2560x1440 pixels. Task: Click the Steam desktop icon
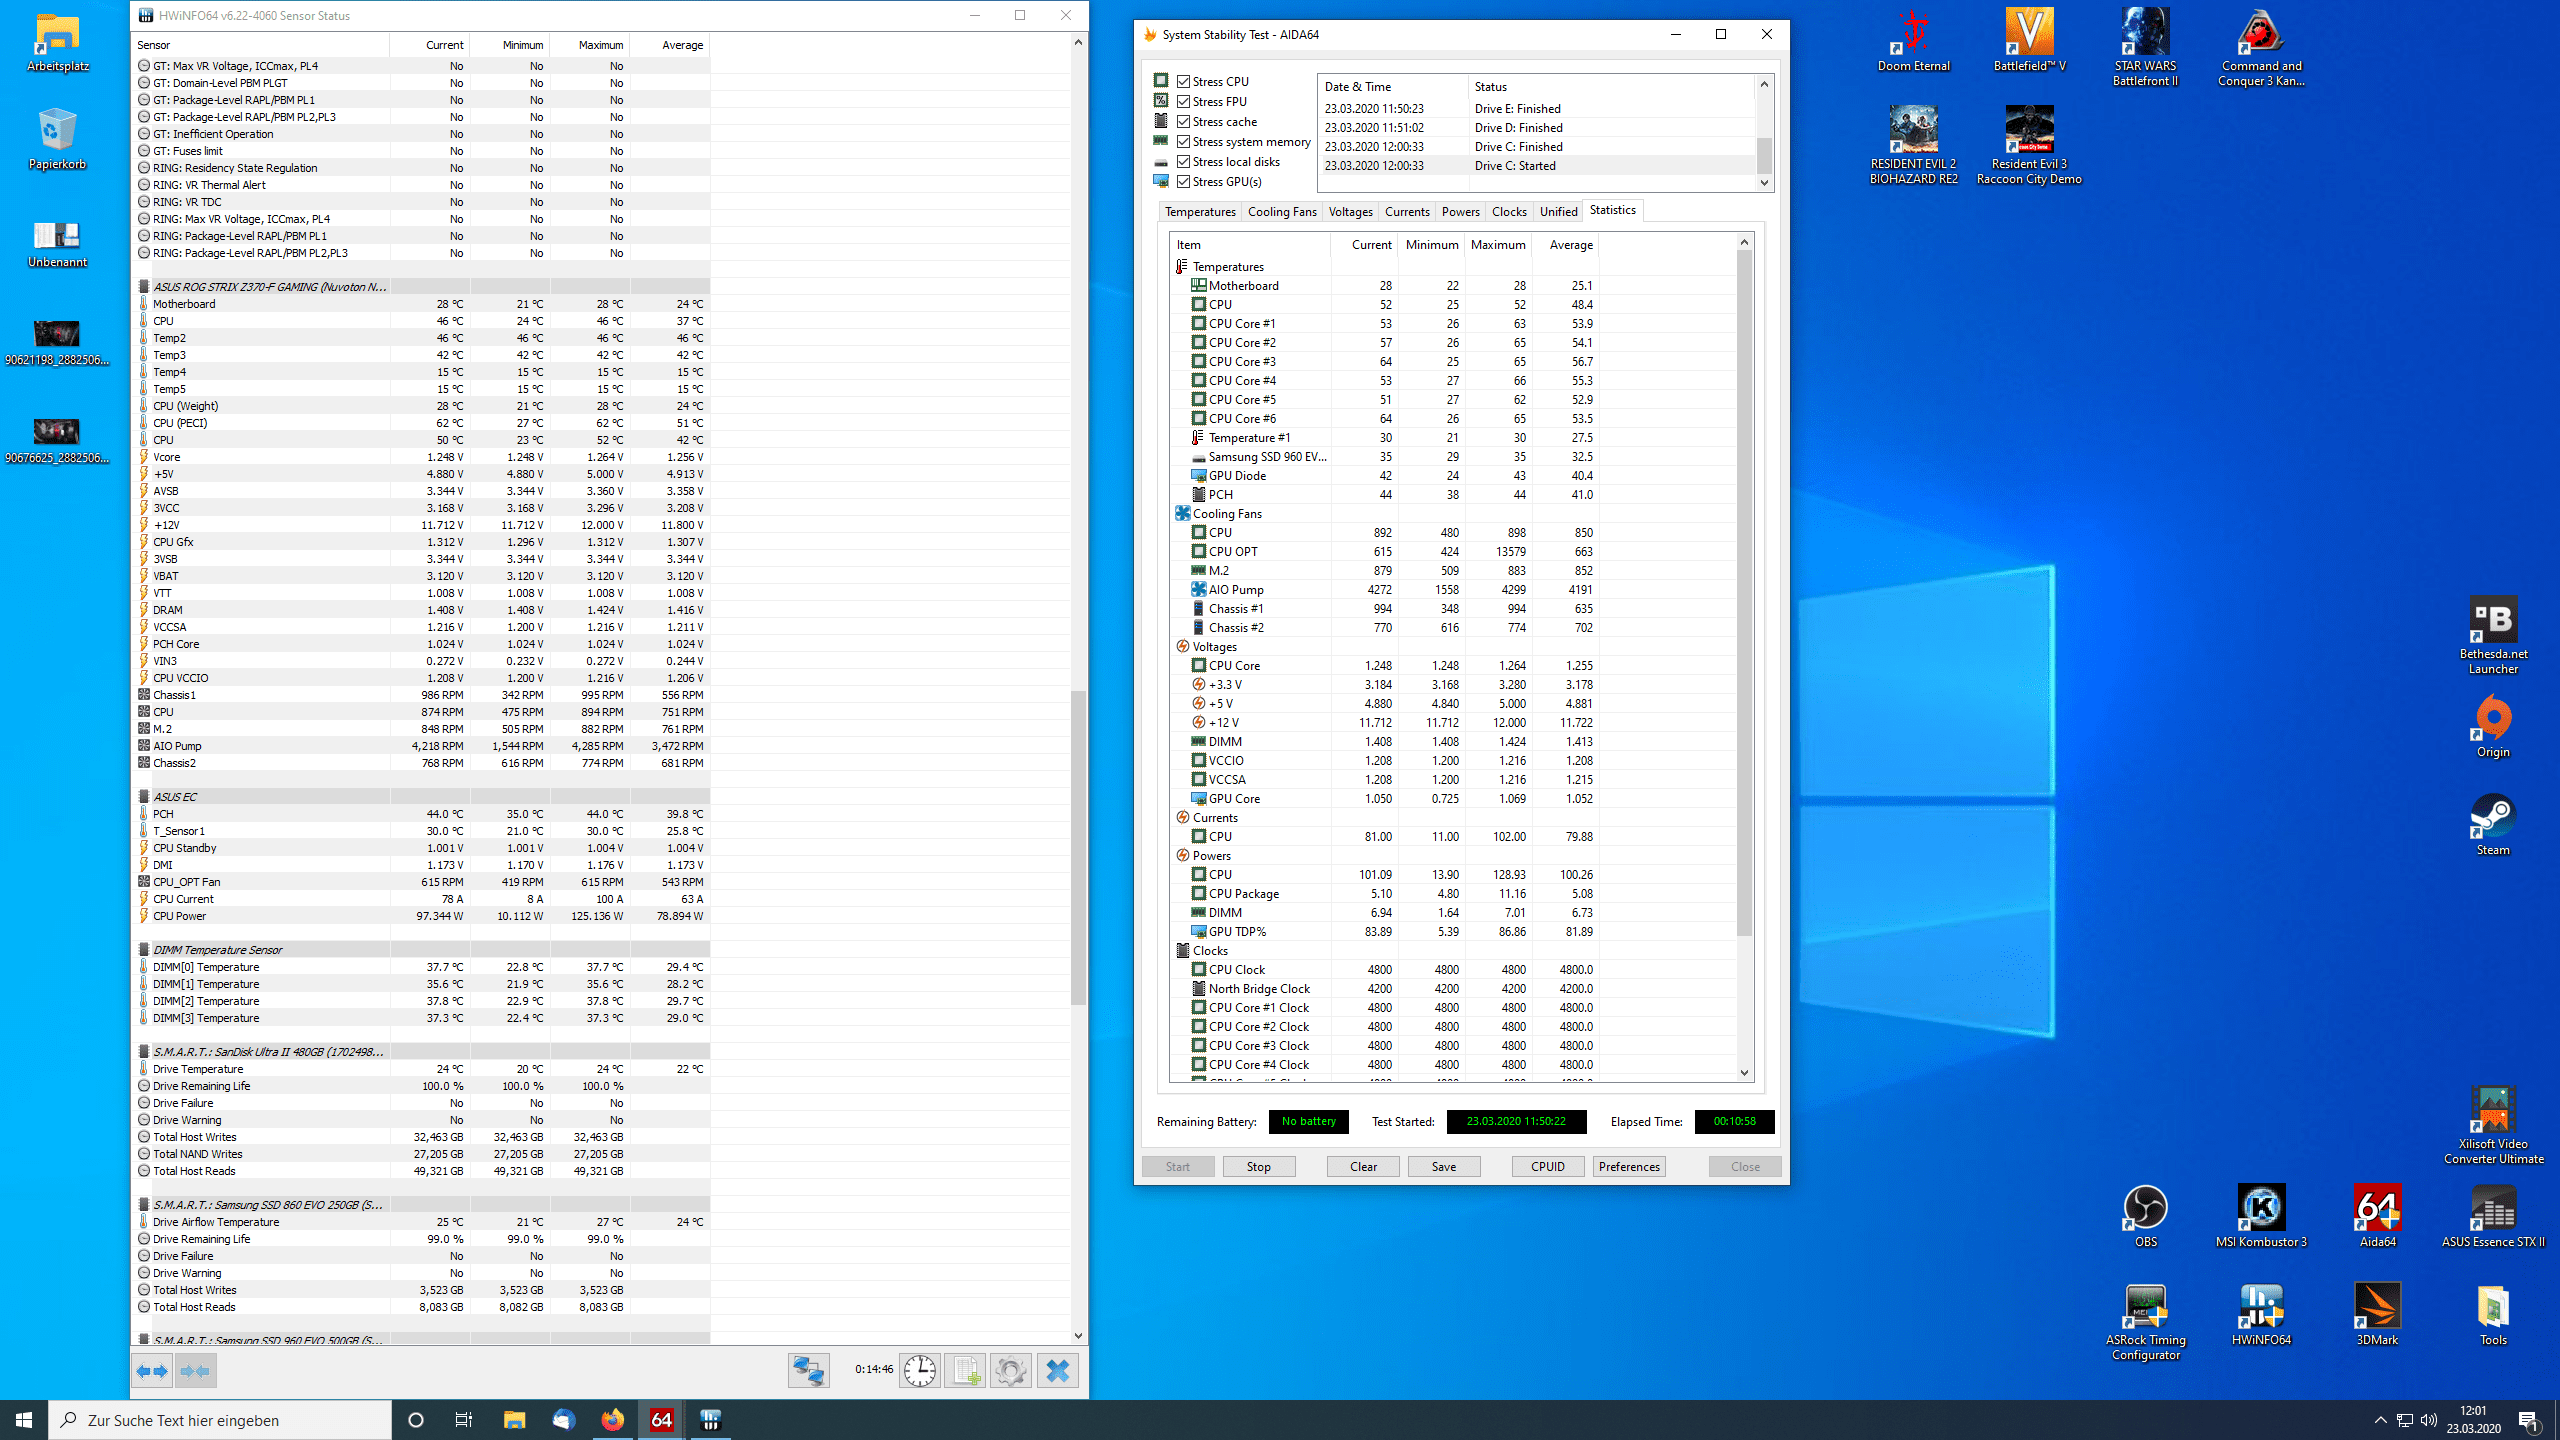[2493, 824]
